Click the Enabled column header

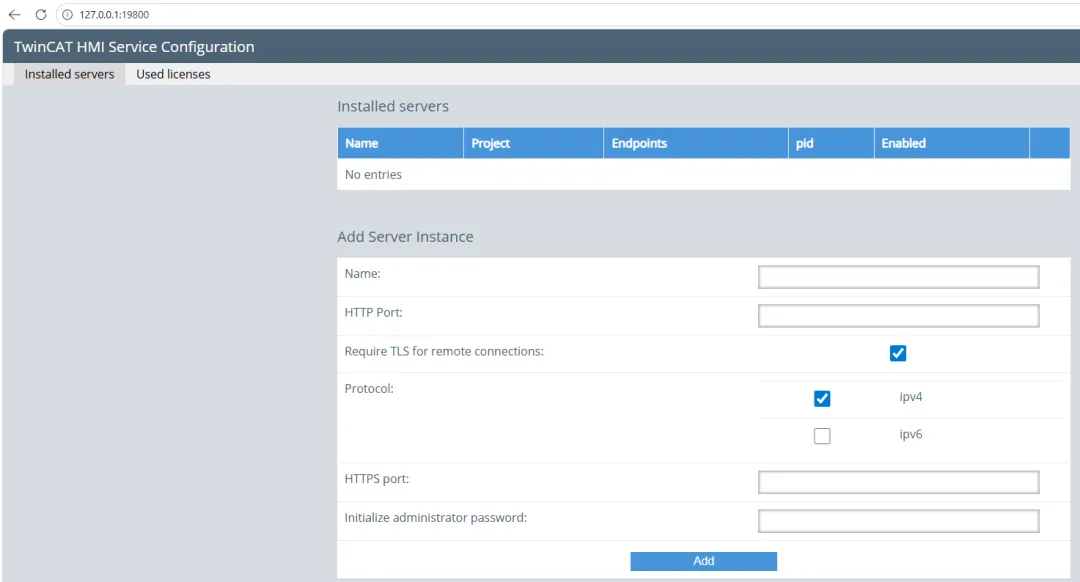951,143
